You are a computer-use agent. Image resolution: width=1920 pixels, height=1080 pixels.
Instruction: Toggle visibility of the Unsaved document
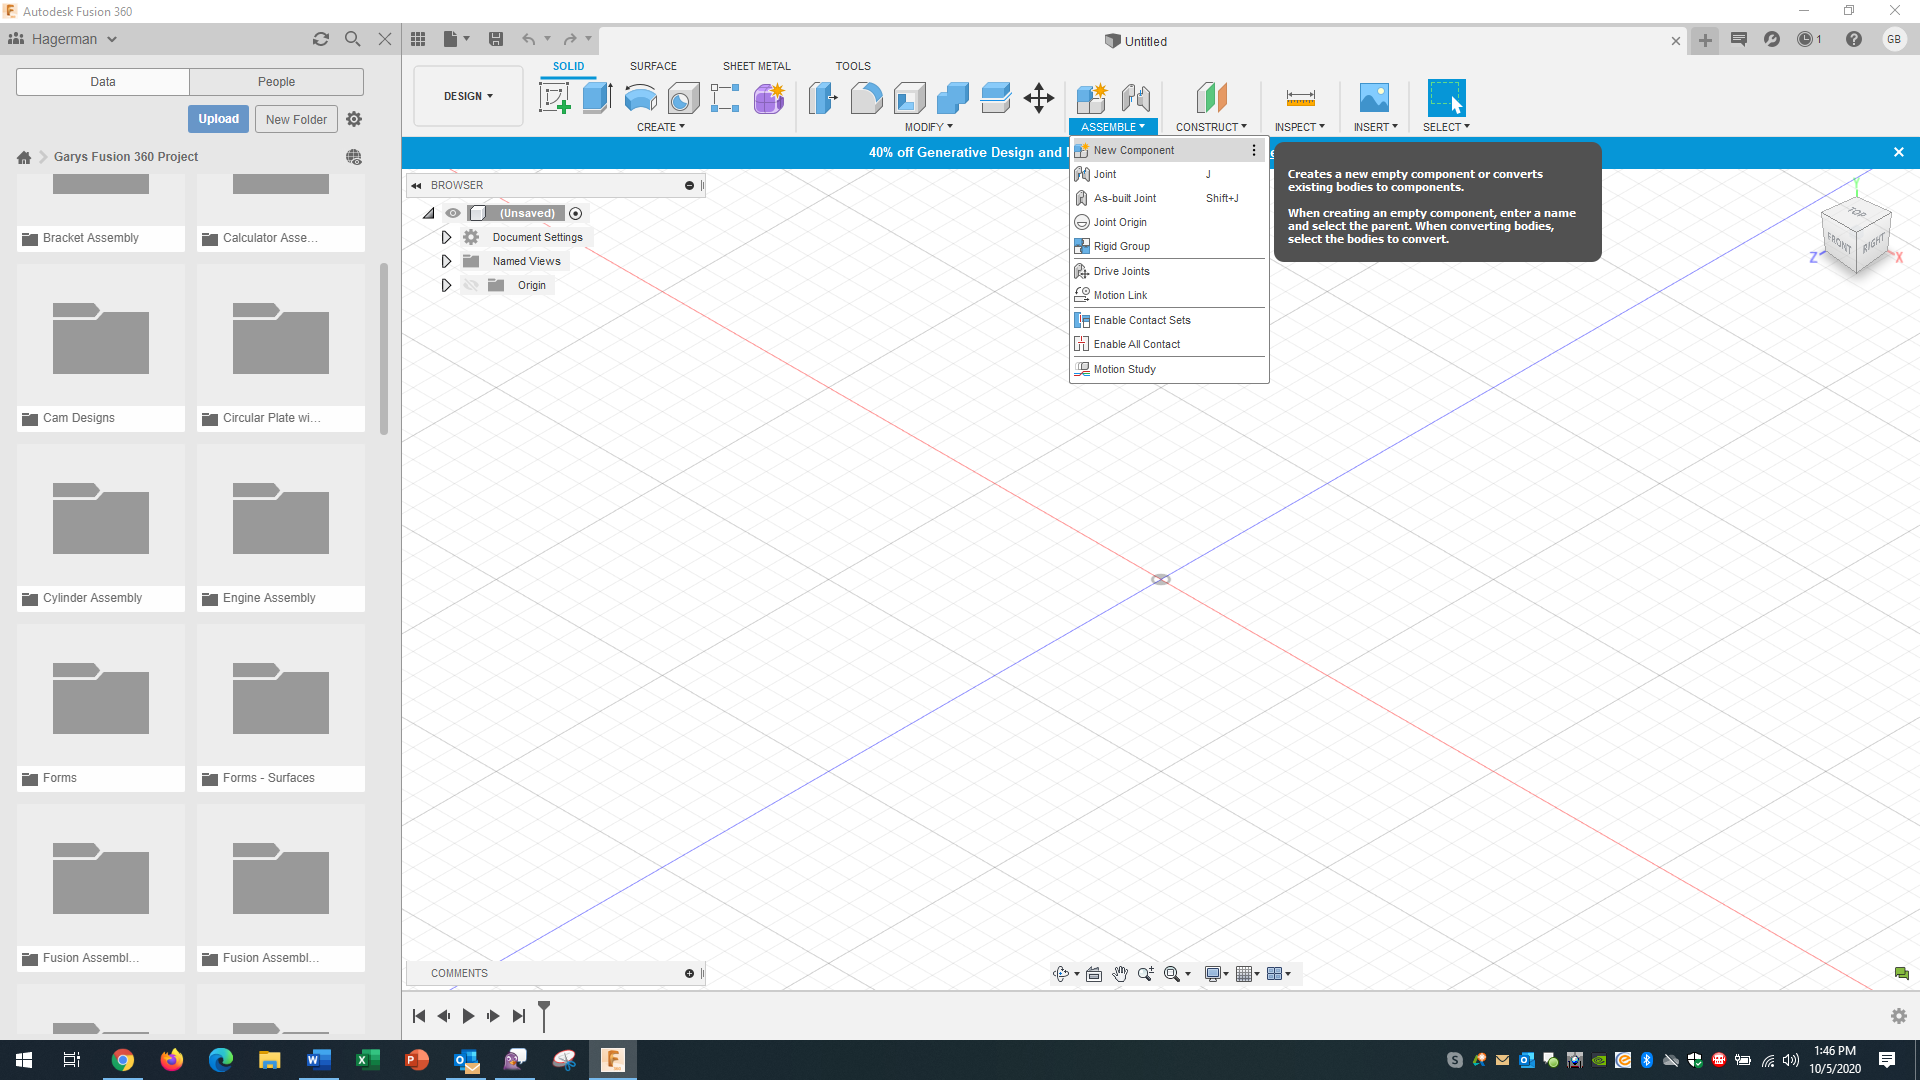453,213
